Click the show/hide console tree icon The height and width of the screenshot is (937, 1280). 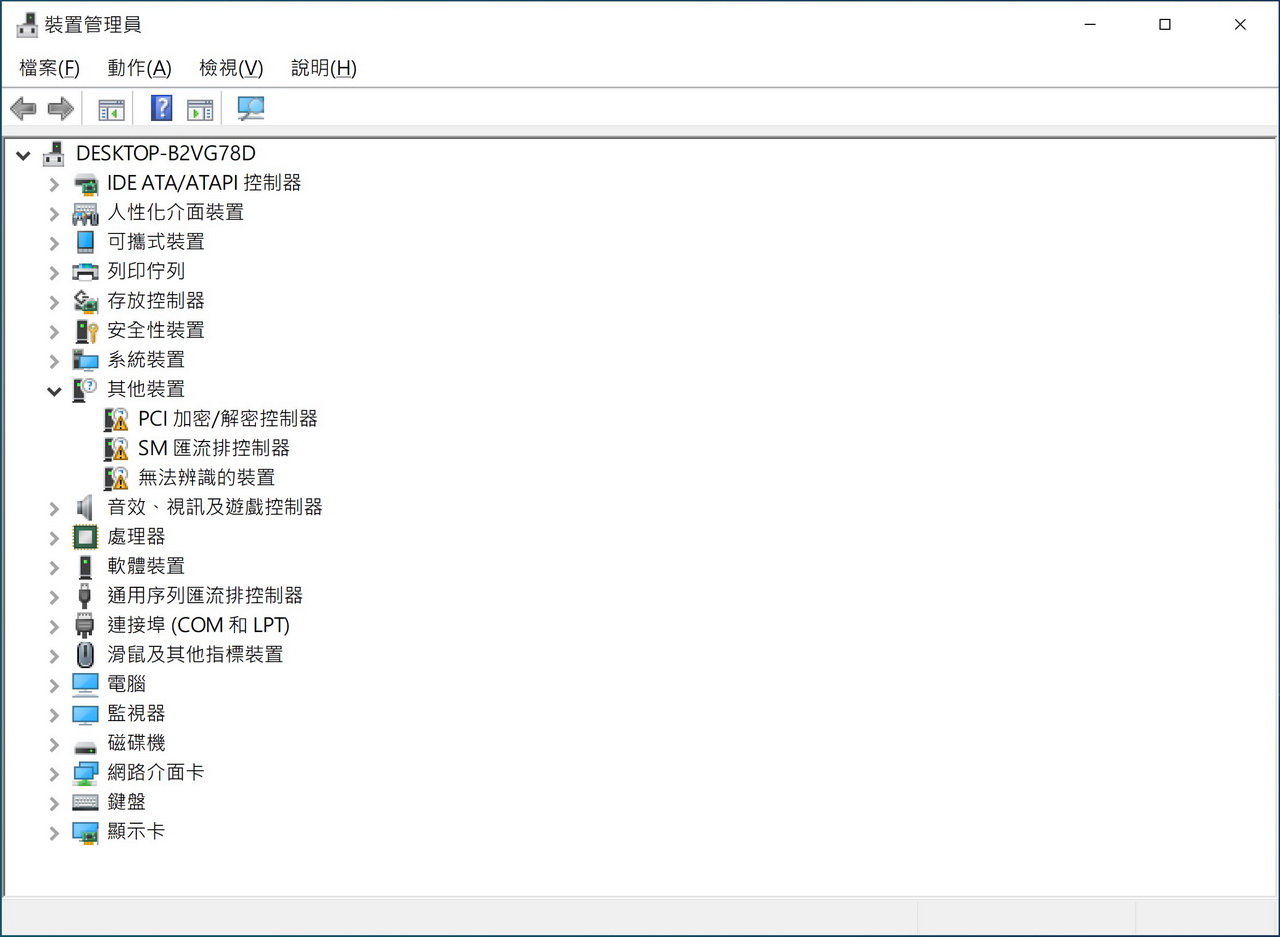coord(111,109)
